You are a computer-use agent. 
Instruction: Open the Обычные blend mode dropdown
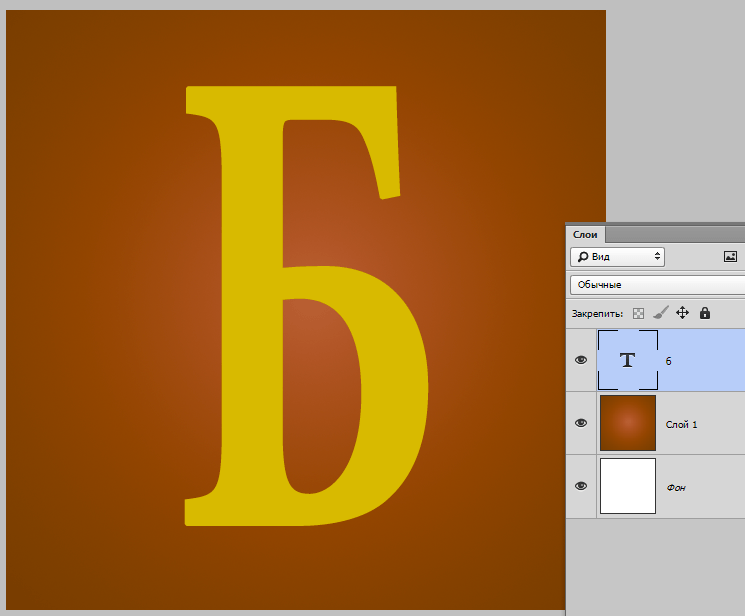point(658,285)
